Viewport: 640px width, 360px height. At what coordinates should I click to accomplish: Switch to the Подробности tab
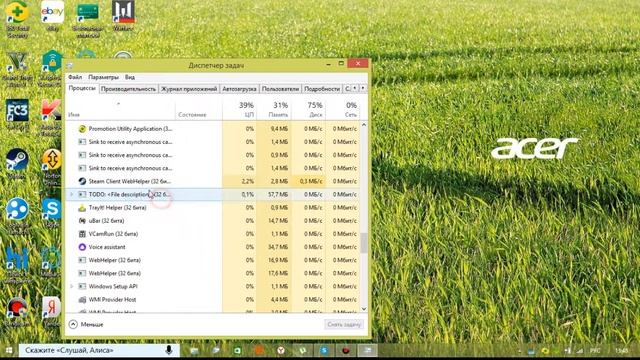(x=322, y=89)
